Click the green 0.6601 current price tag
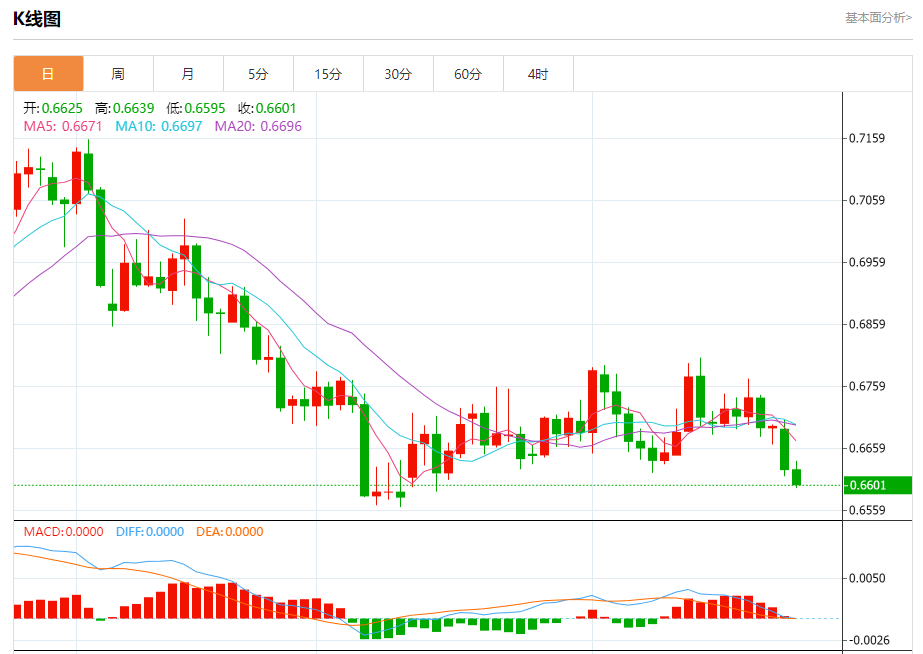This screenshot has height=654, width=923. click(x=877, y=485)
